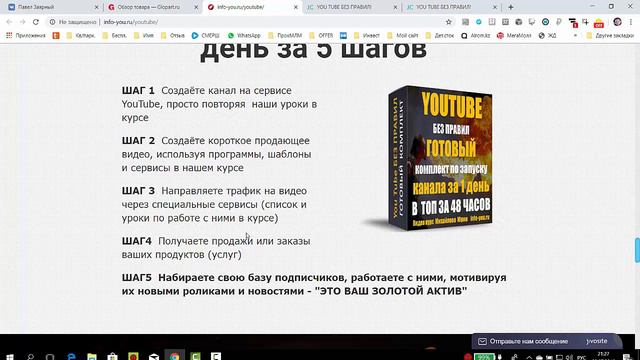Click the YOUTUBE БЕЗ ПРАВИЛ product box image
This screenshot has width=640, height=360.
point(440,158)
